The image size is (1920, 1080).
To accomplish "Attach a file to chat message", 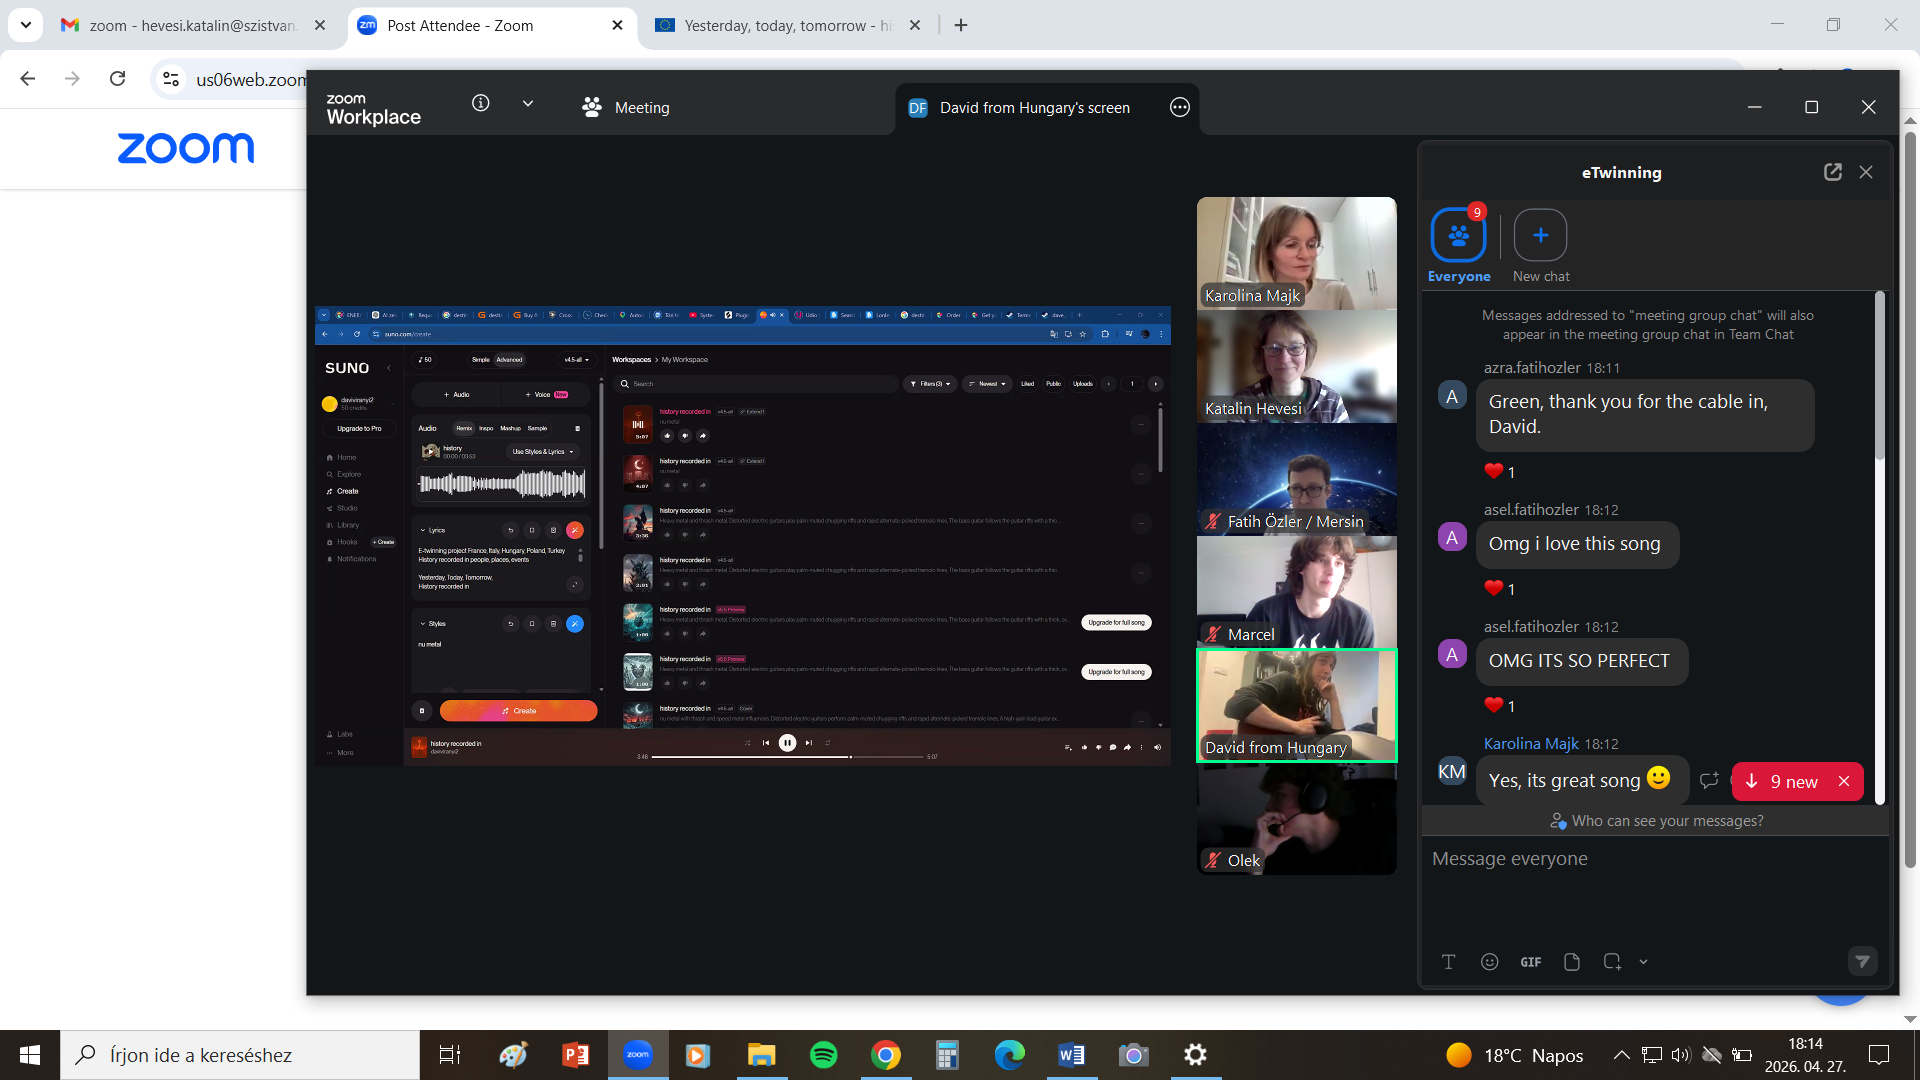I will (1571, 962).
